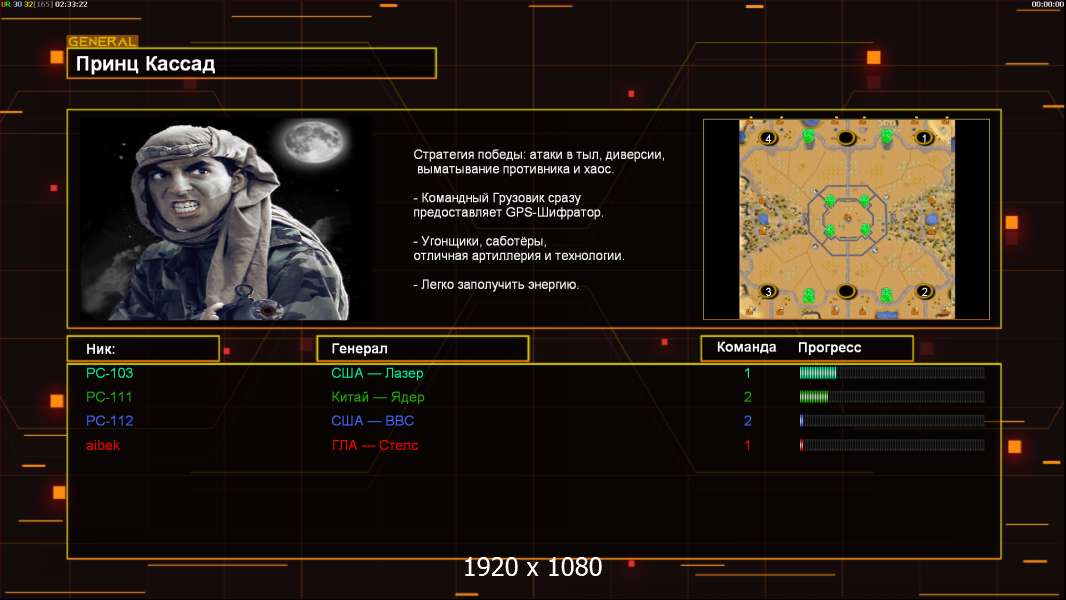
Task: Click PC-112's loading progress bar
Action: [892, 421]
